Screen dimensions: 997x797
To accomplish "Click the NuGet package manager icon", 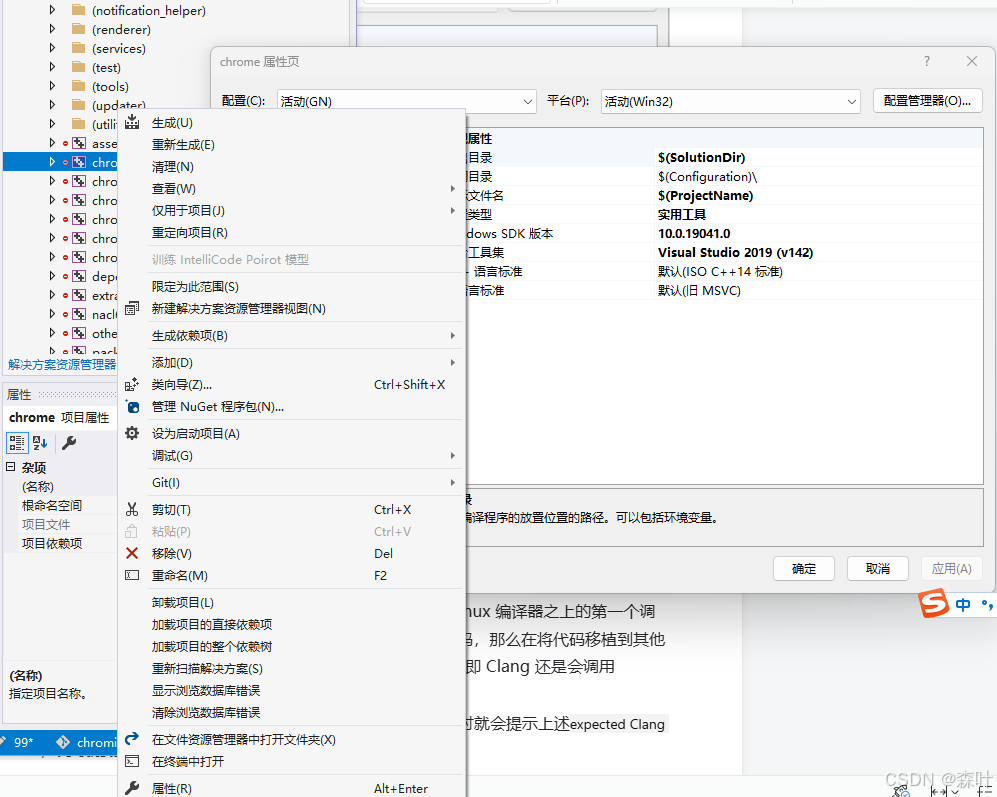I will point(132,406).
